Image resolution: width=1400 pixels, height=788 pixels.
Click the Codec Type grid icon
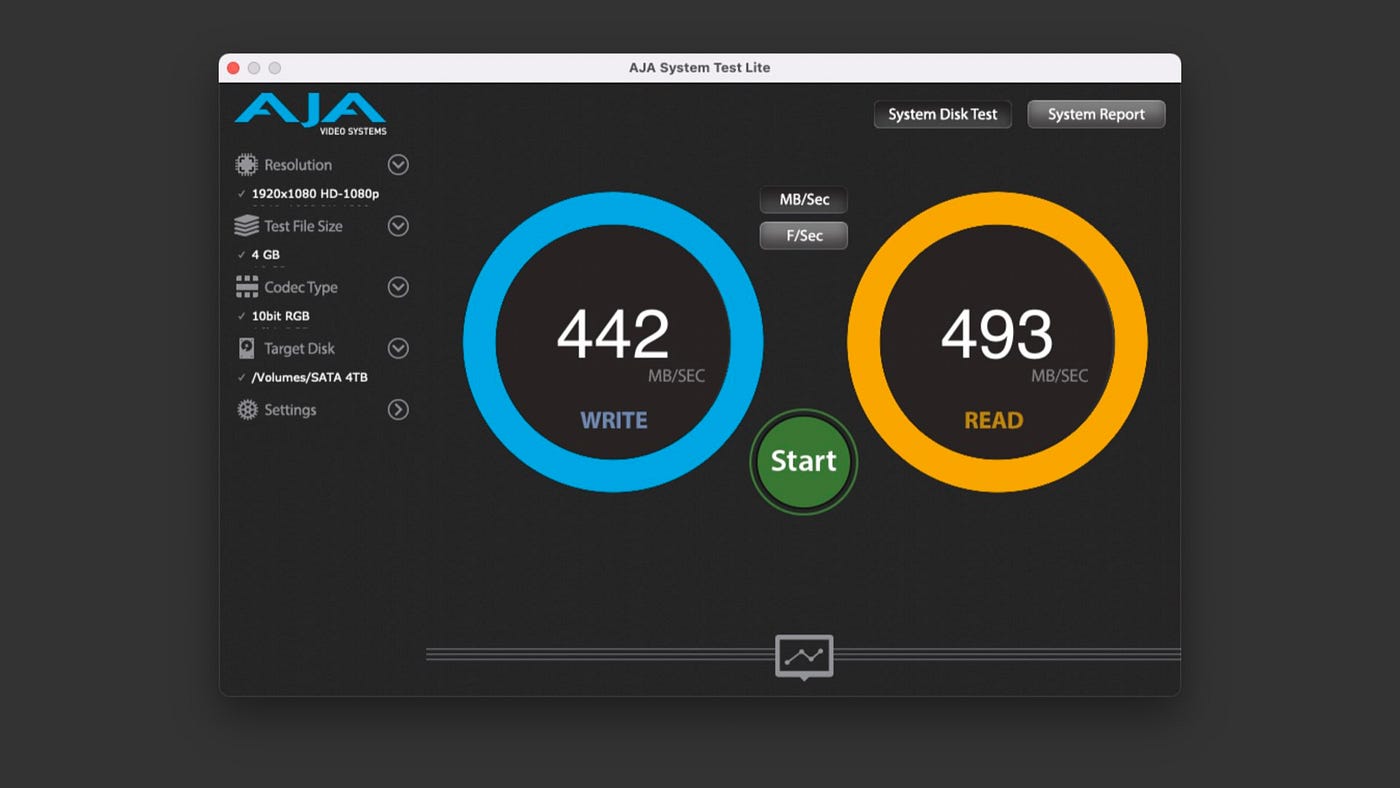246,287
